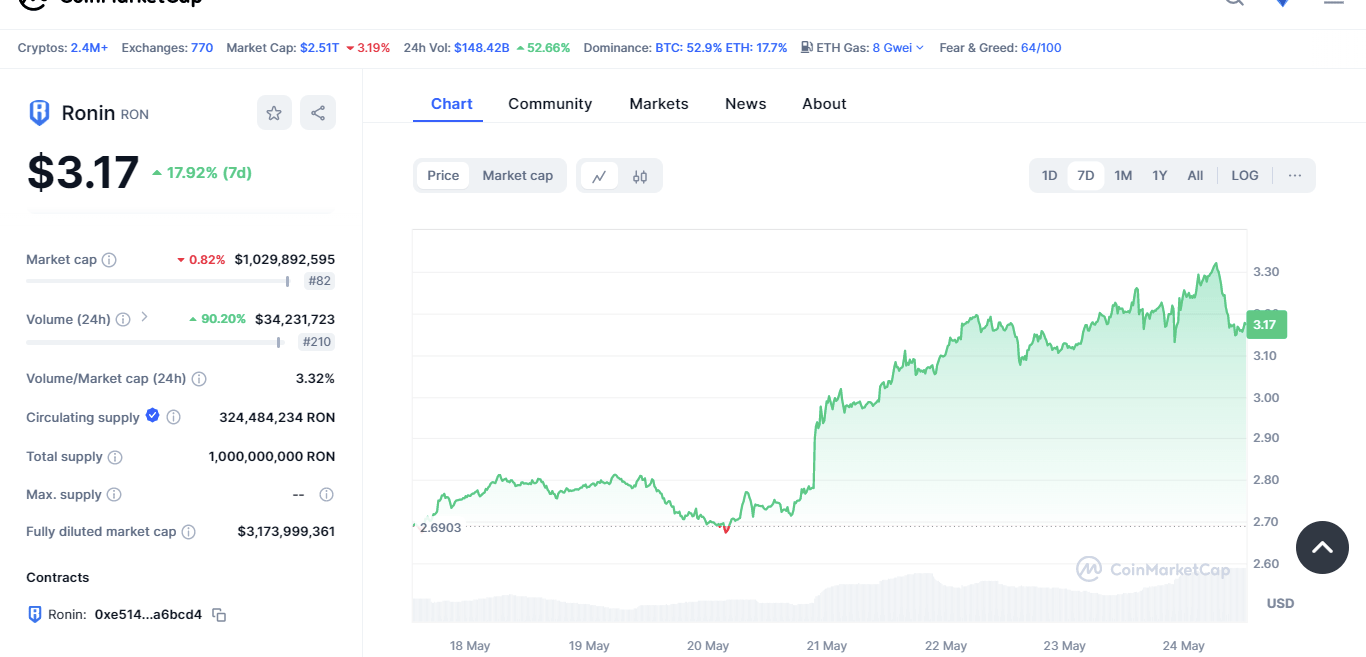This screenshot has width=1366, height=657.
Task: Toggle the chart to Price
Action: 443,176
